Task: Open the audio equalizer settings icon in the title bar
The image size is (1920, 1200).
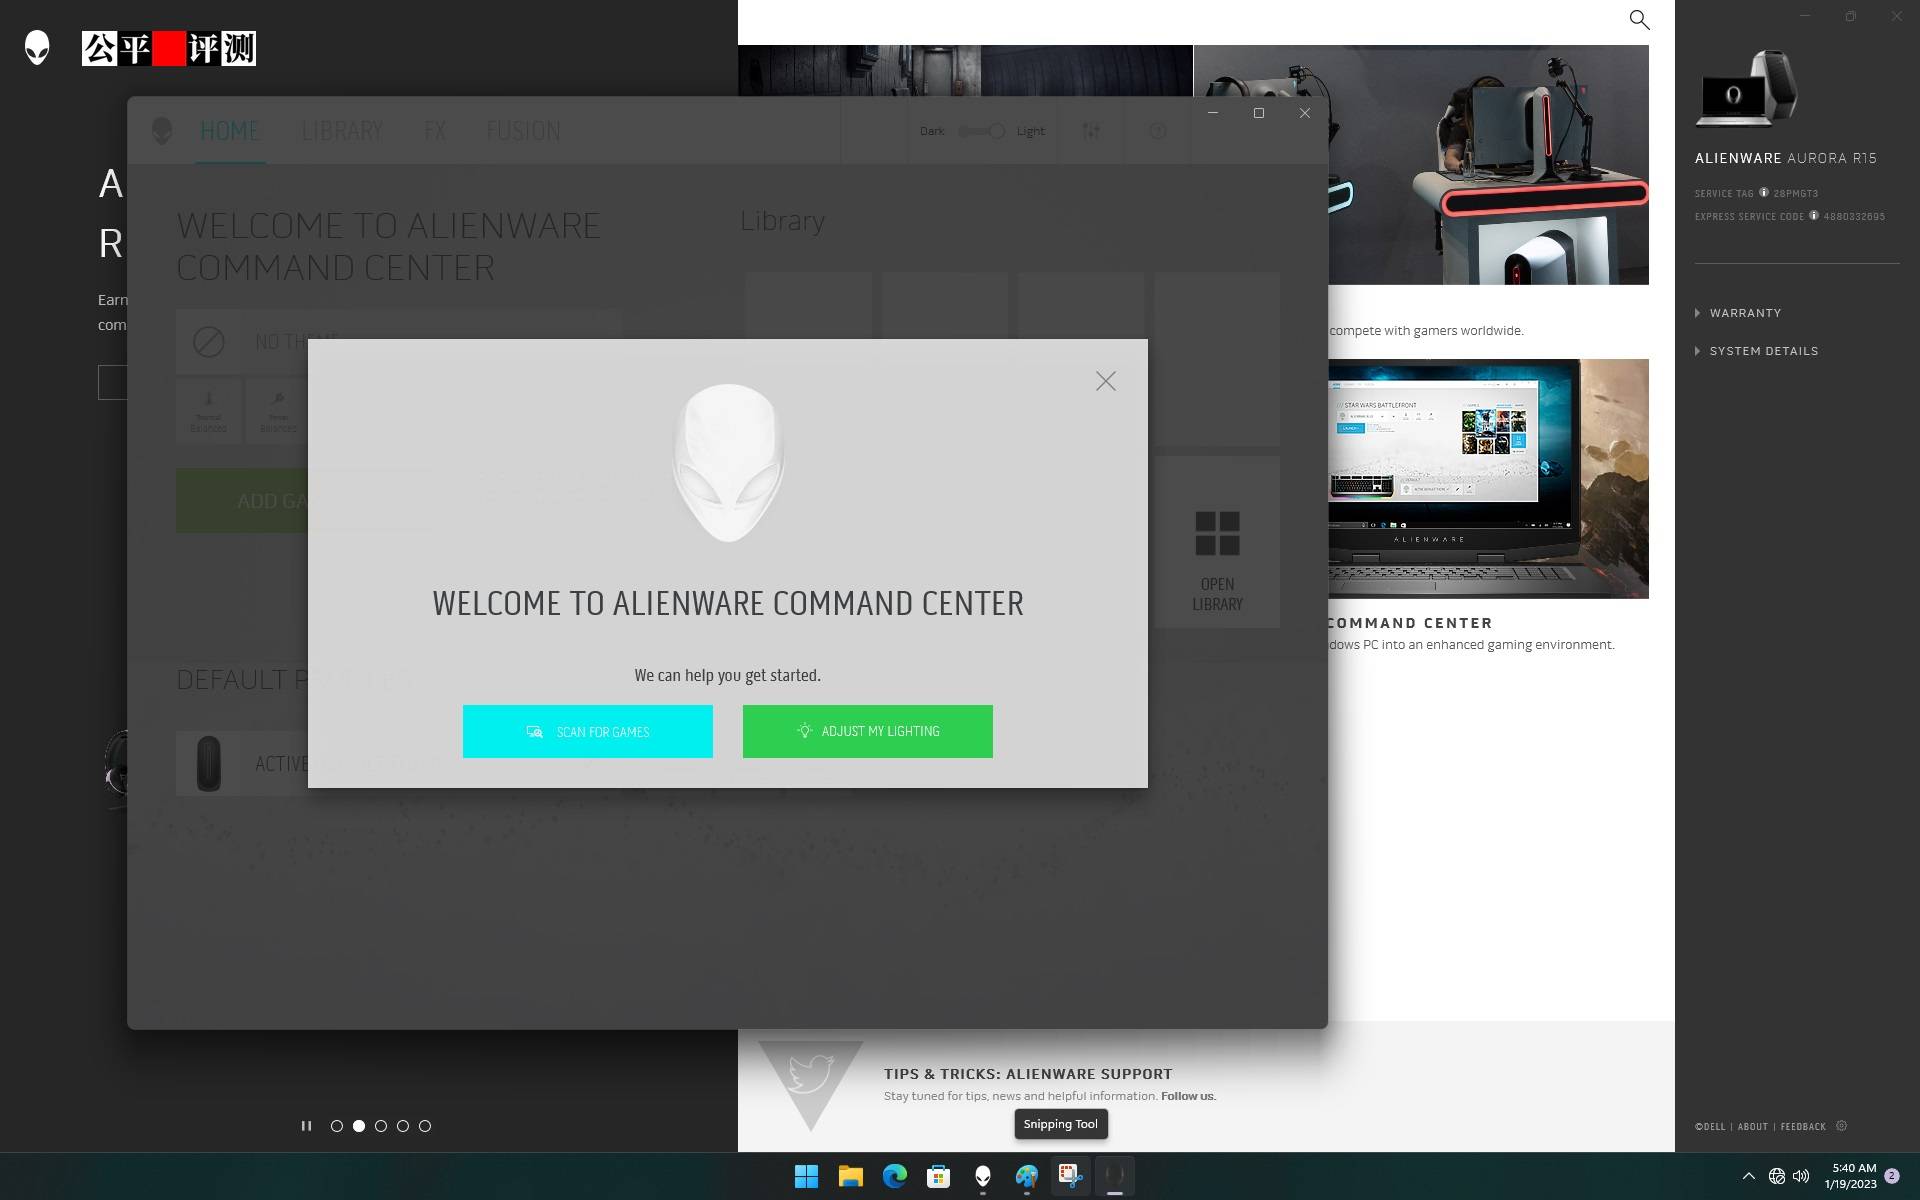Action: 1092,130
